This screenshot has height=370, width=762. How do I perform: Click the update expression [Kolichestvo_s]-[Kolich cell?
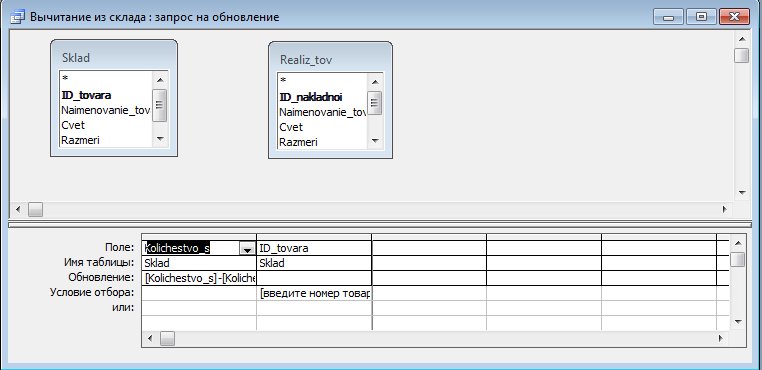click(199, 278)
